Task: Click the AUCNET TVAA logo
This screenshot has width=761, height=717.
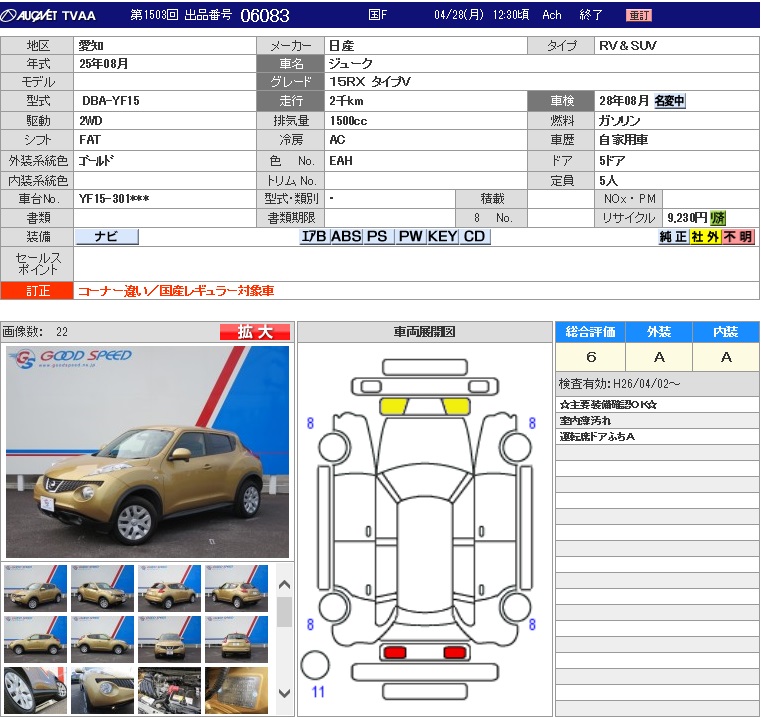Action: point(50,15)
